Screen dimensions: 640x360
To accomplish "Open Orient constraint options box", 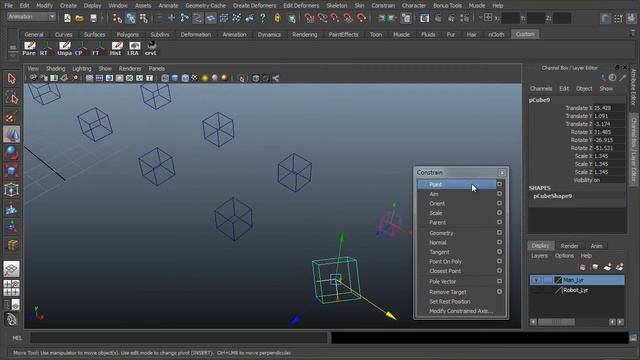I will tap(499, 203).
